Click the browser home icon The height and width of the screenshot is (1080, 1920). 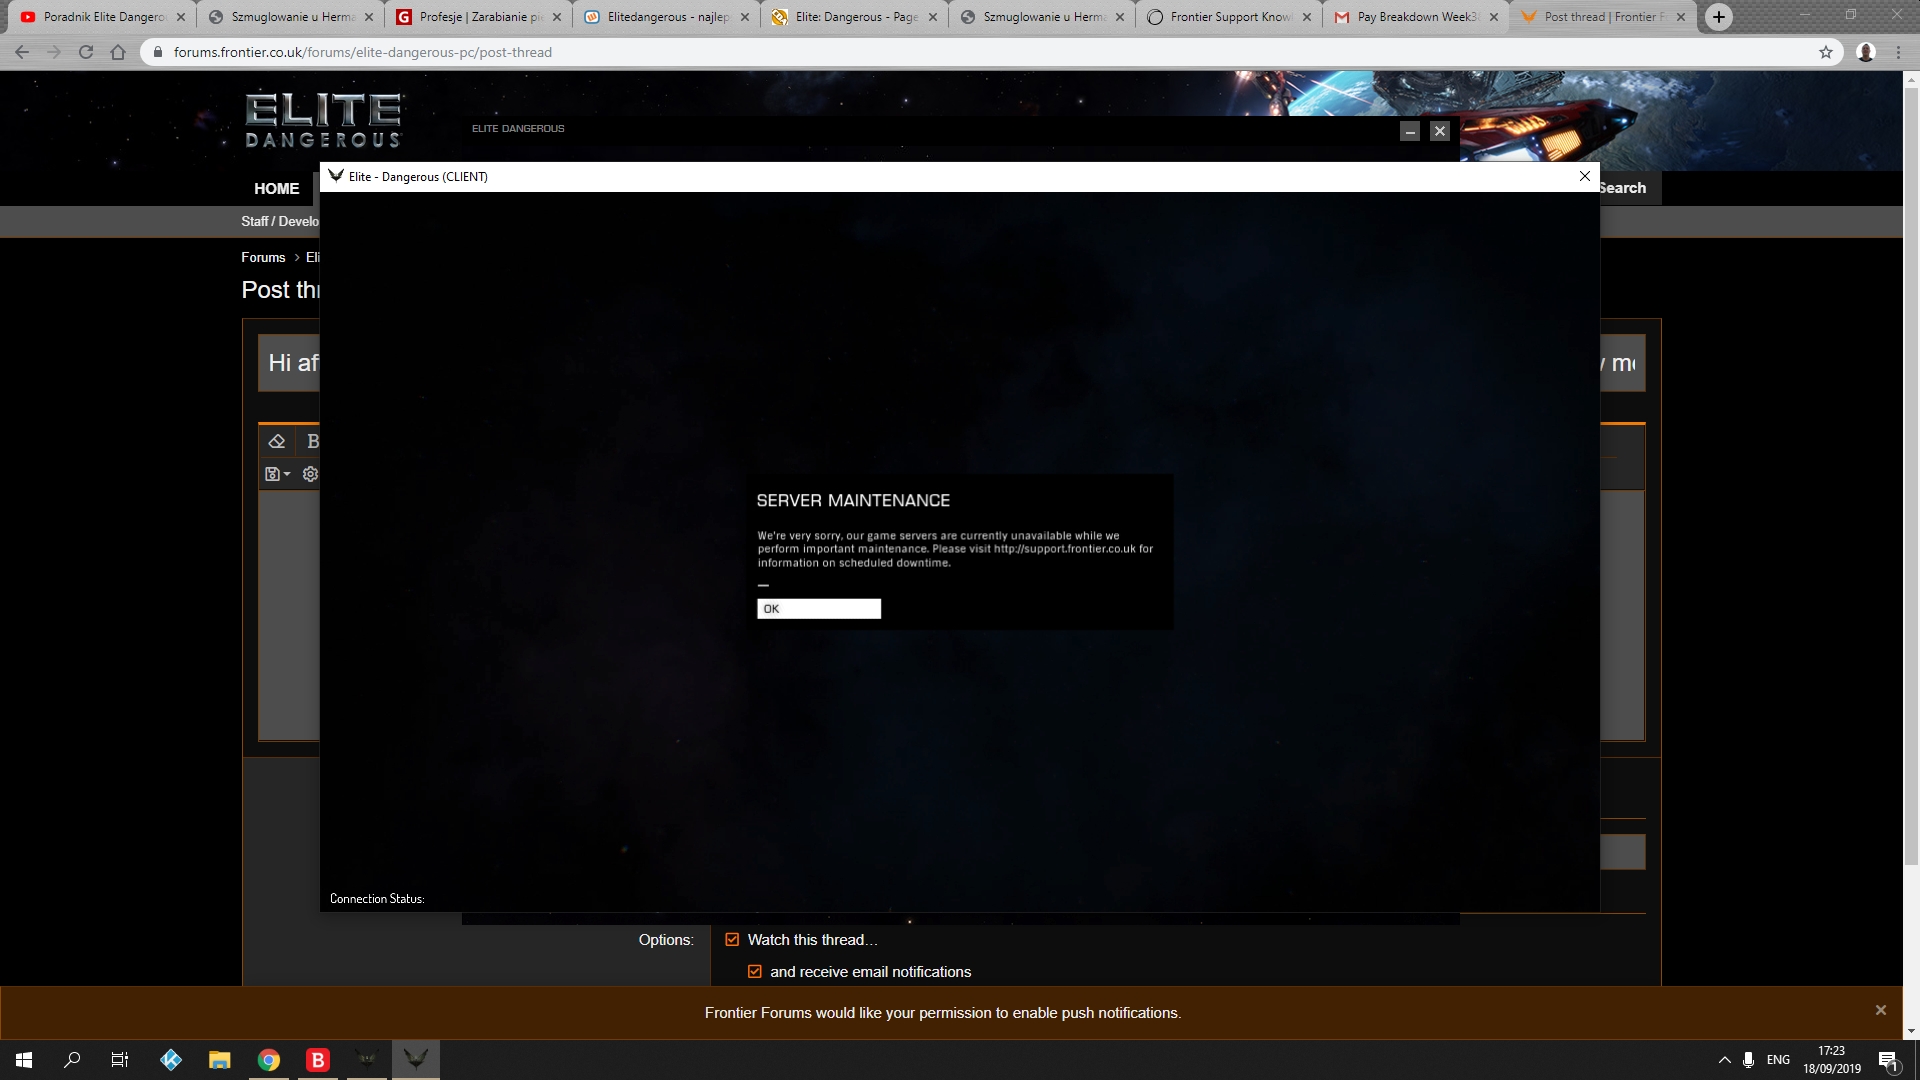pos(118,52)
